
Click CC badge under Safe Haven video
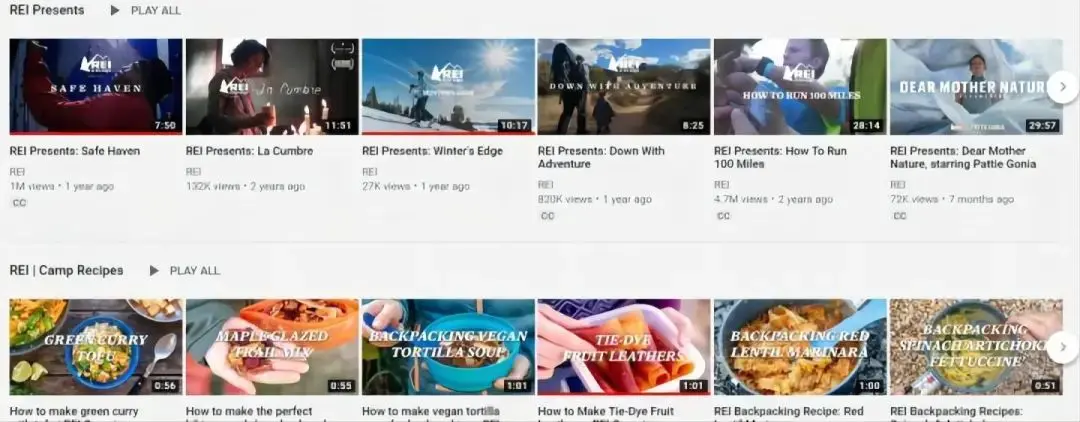coord(19,203)
